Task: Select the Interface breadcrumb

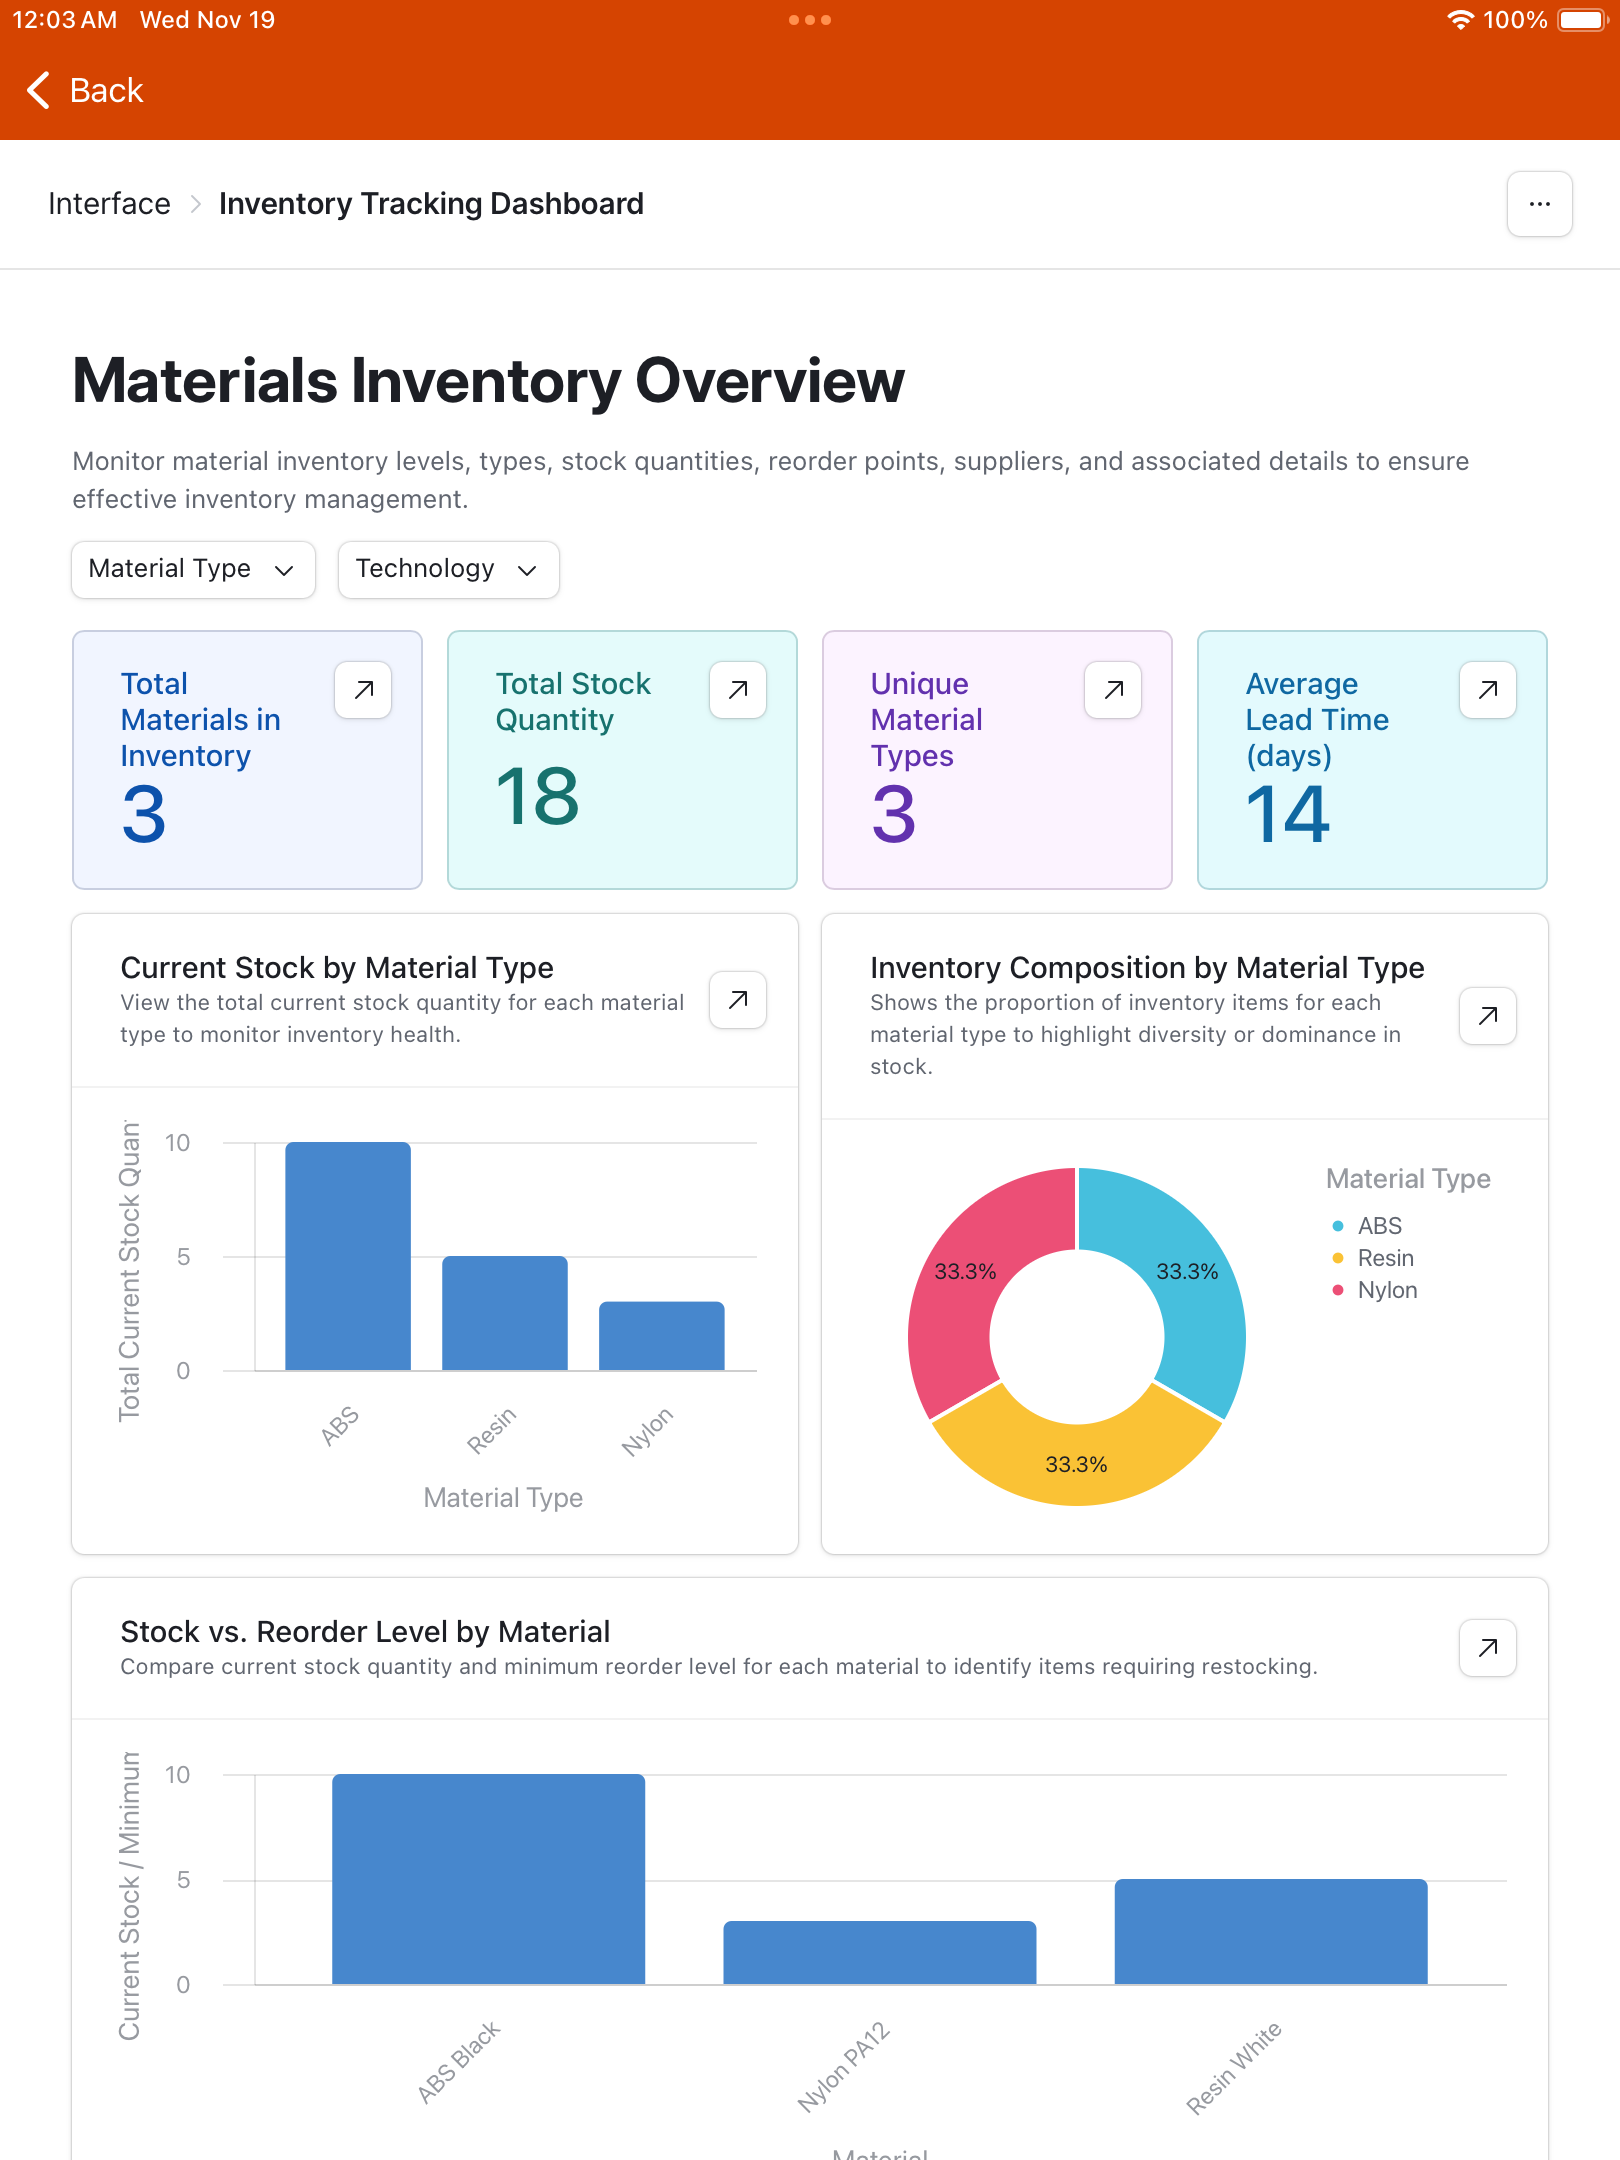Action: point(109,203)
